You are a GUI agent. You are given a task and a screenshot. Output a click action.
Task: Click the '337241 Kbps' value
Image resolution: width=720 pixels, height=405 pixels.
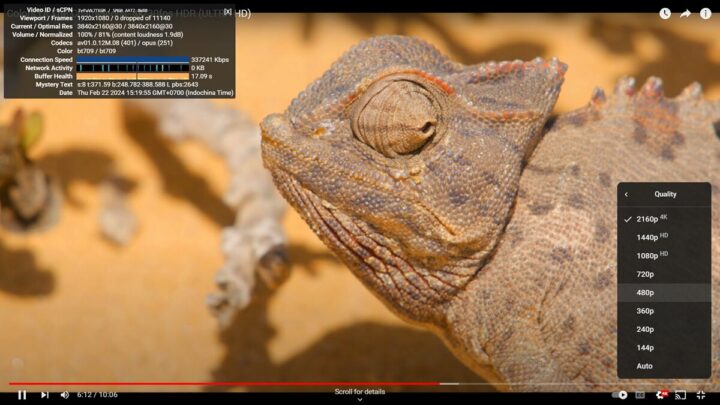(210, 60)
